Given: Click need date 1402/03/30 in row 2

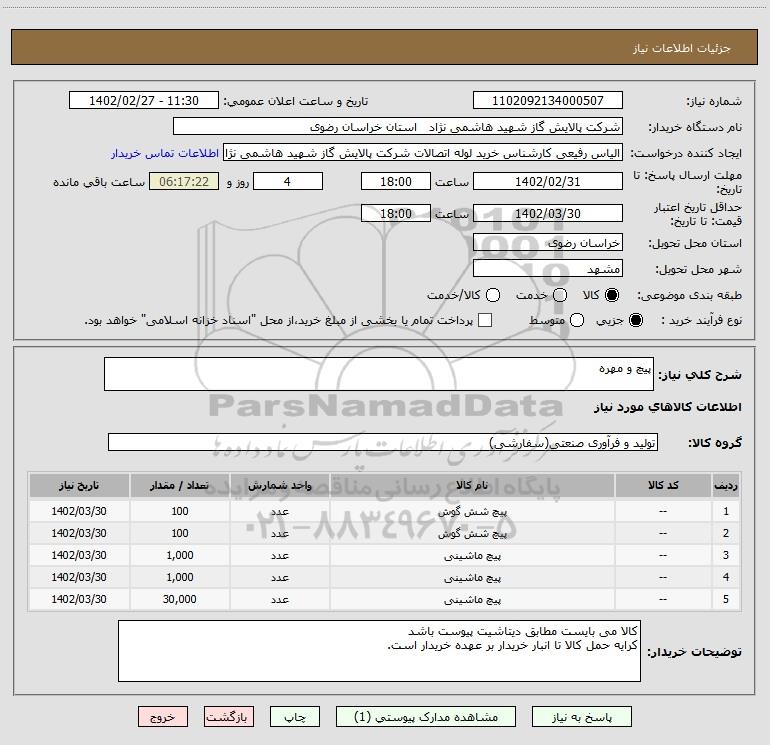Looking at the screenshot, I should (79, 533).
